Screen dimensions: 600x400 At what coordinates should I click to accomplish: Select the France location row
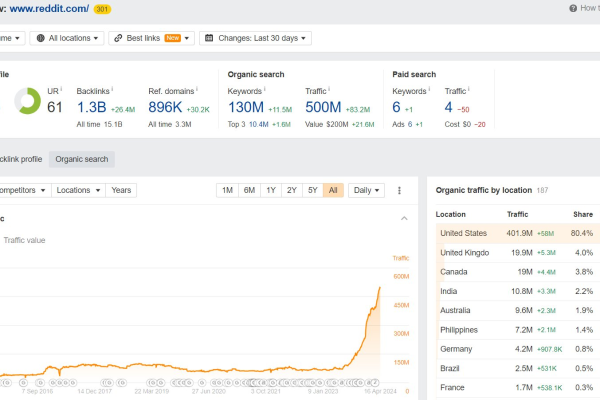[518, 388]
